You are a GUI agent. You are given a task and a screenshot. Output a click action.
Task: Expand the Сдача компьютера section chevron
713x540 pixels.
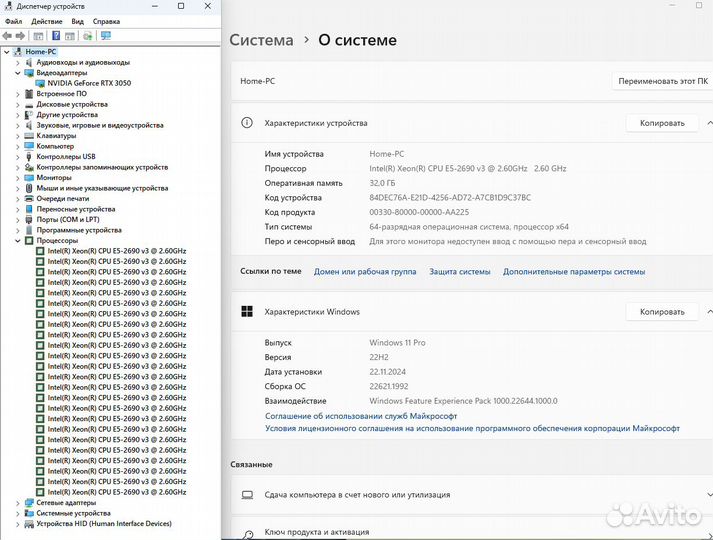(x=709, y=495)
